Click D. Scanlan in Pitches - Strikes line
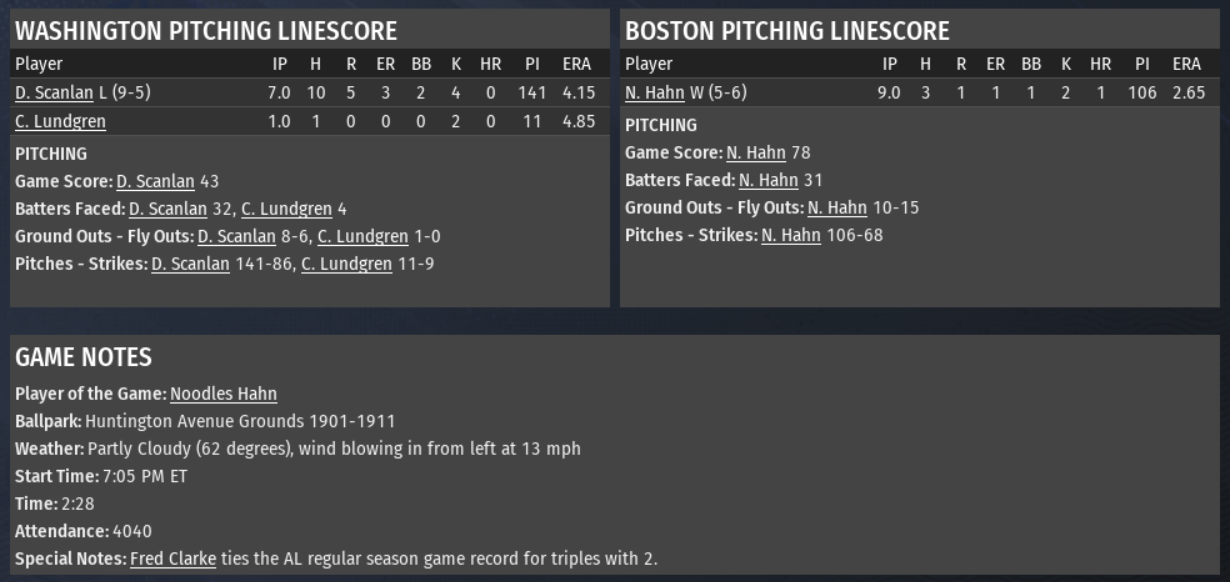 pyautogui.click(x=190, y=264)
